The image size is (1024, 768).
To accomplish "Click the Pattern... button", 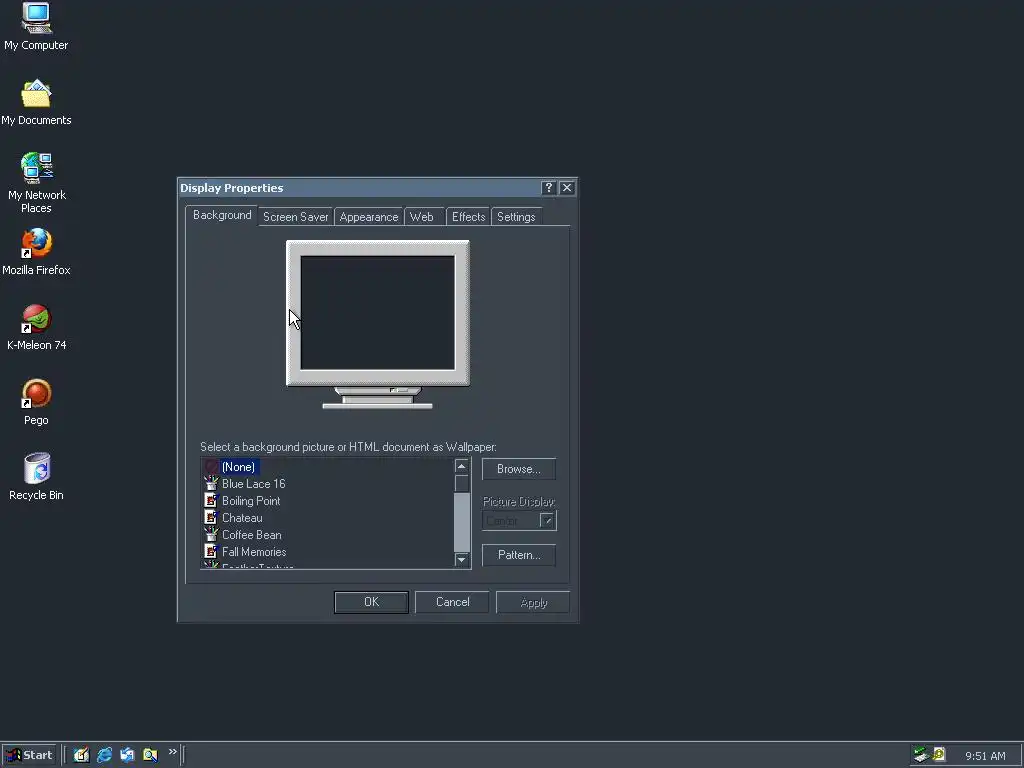I will click(519, 555).
